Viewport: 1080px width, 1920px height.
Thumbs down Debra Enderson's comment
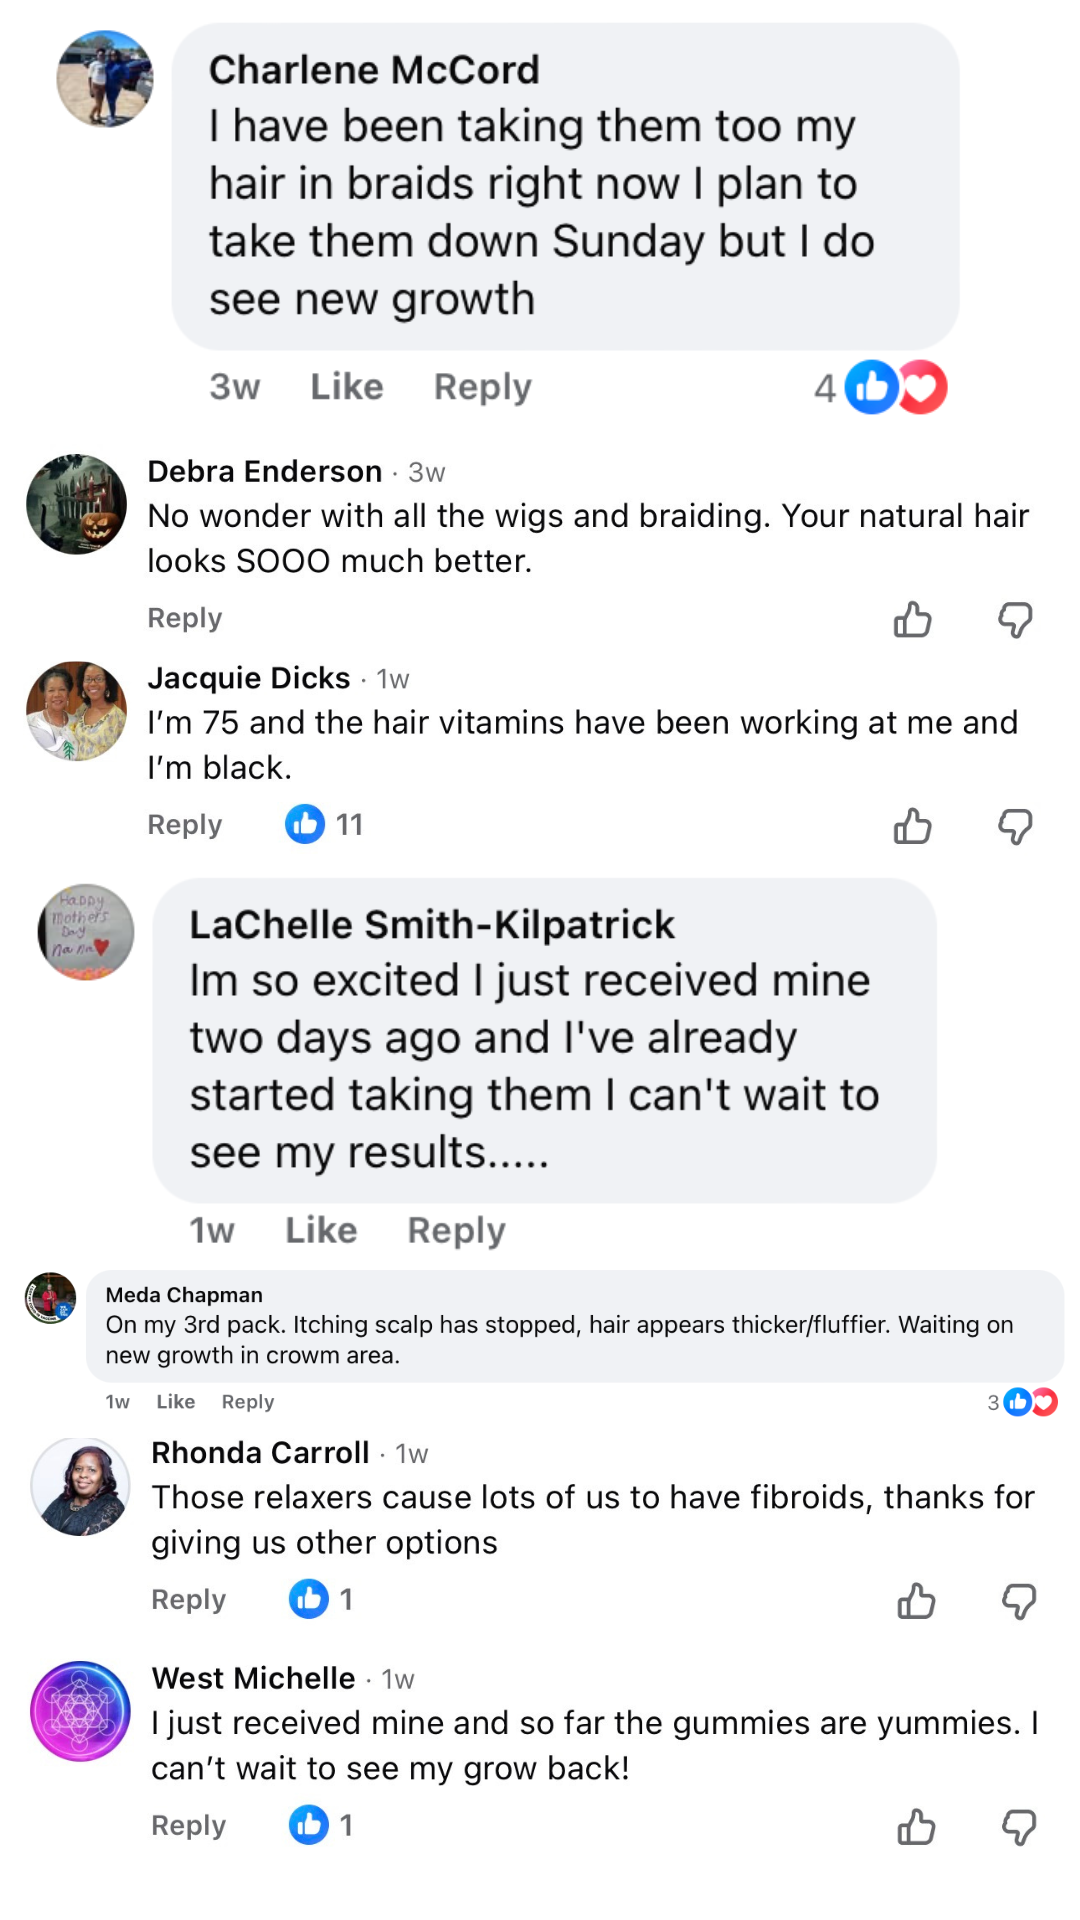[x=1015, y=620]
